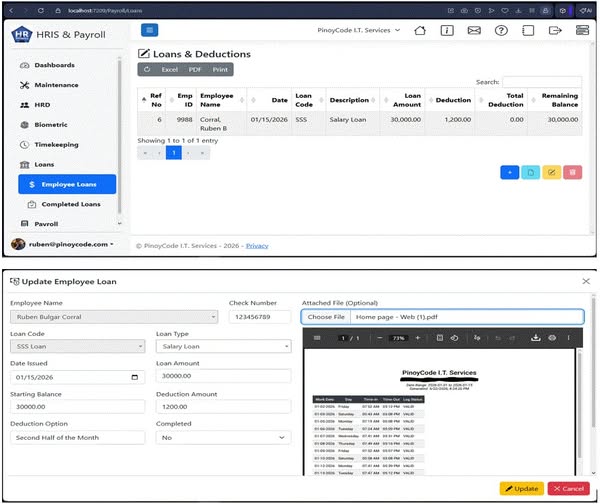The width and height of the screenshot is (600, 504).
Task: Export table to PDF
Action: pos(195,69)
